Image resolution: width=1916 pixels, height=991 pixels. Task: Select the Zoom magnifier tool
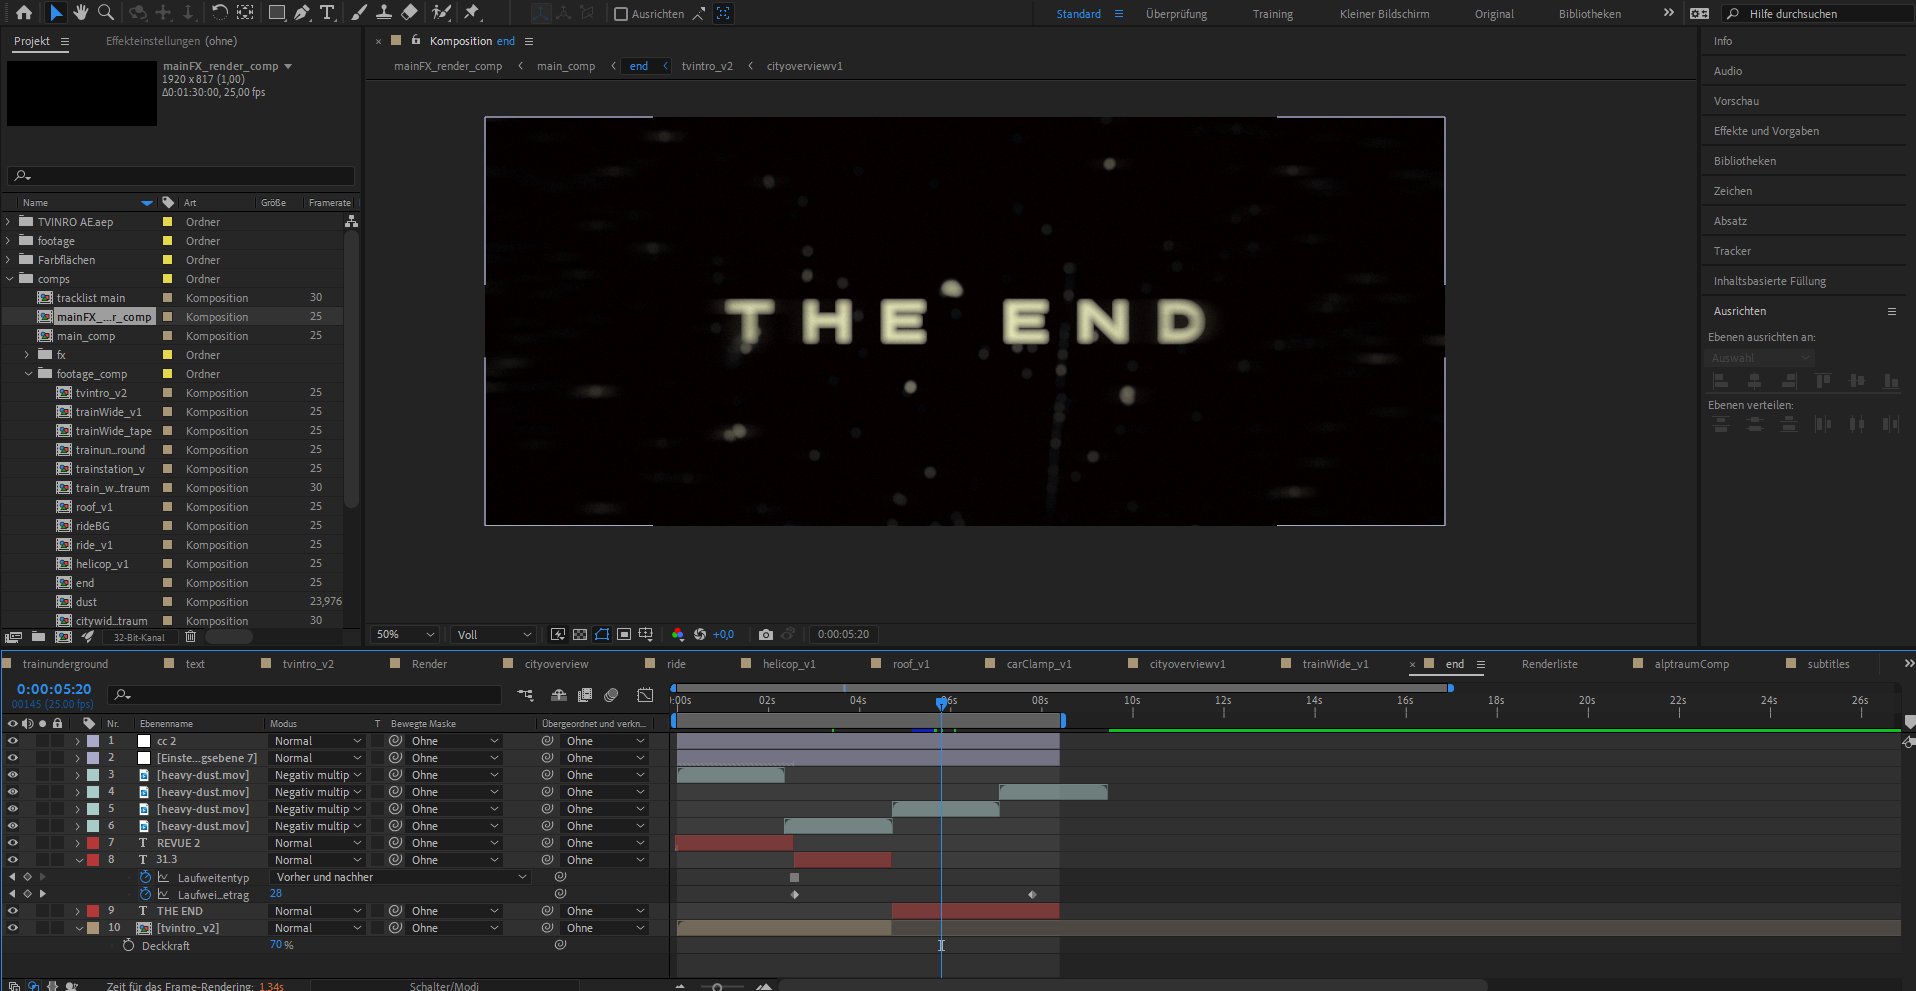tap(106, 13)
